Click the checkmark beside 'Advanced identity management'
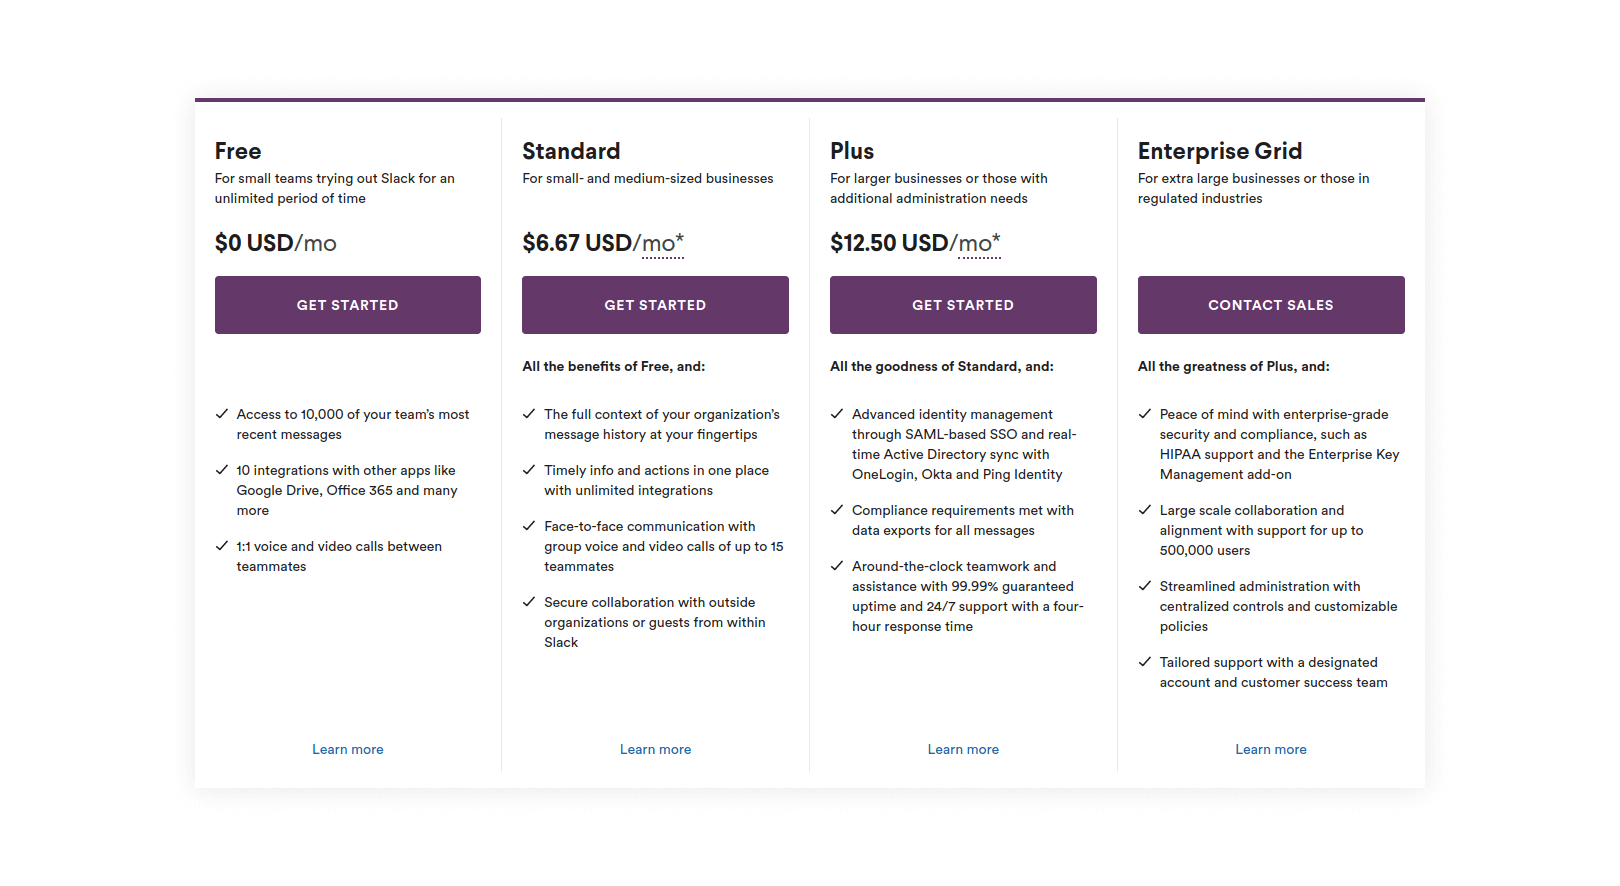Image resolution: width=1620 pixels, height=886 pixels. [x=837, y=414]
